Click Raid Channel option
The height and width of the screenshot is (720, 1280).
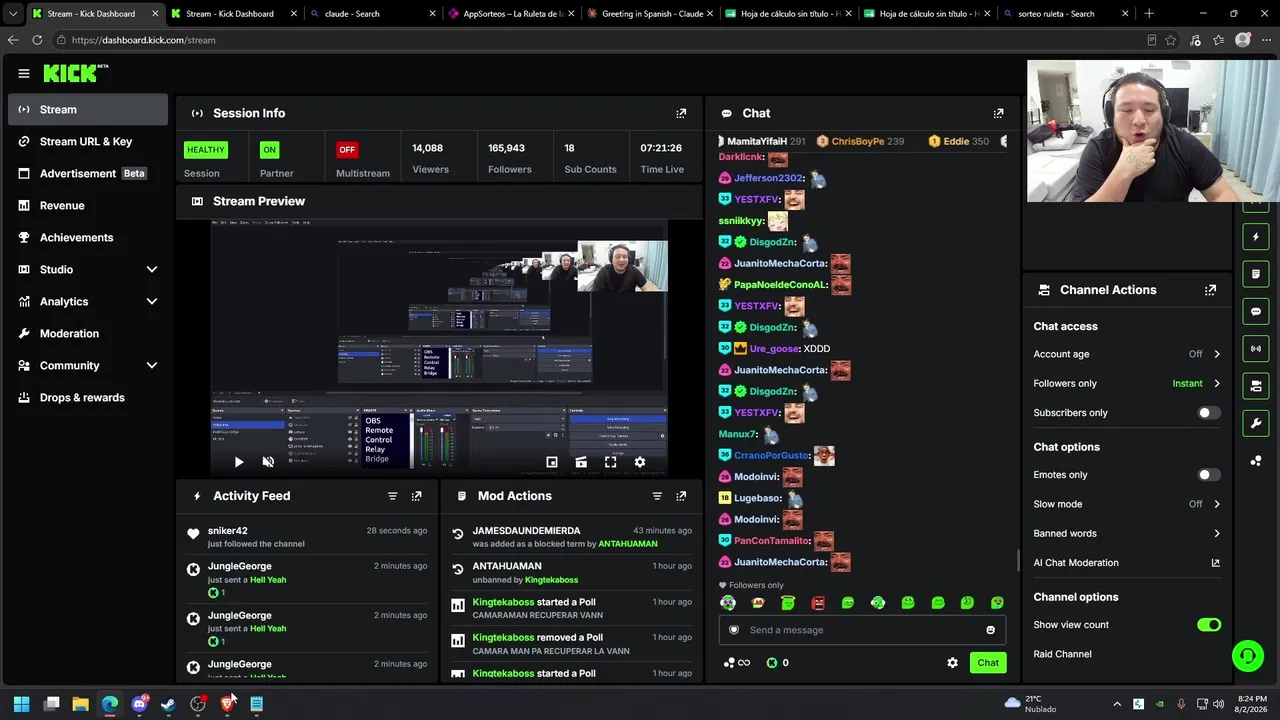click(1062, 654)
